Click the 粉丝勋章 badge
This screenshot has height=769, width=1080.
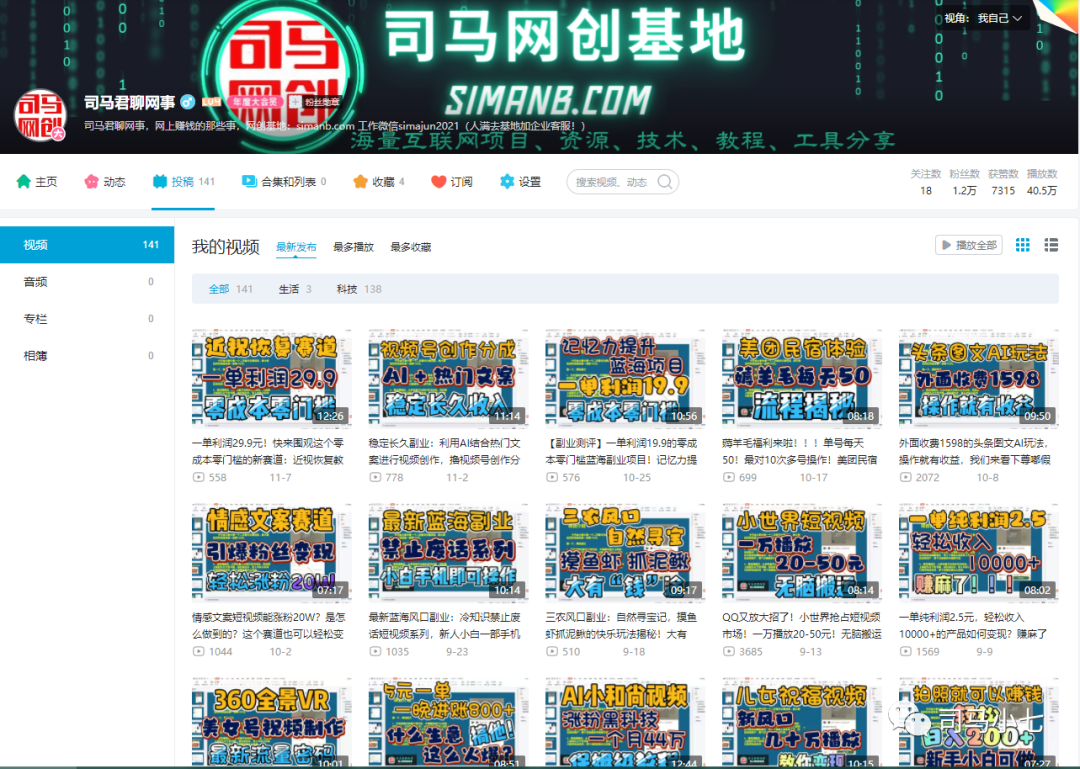coord(315,102)
